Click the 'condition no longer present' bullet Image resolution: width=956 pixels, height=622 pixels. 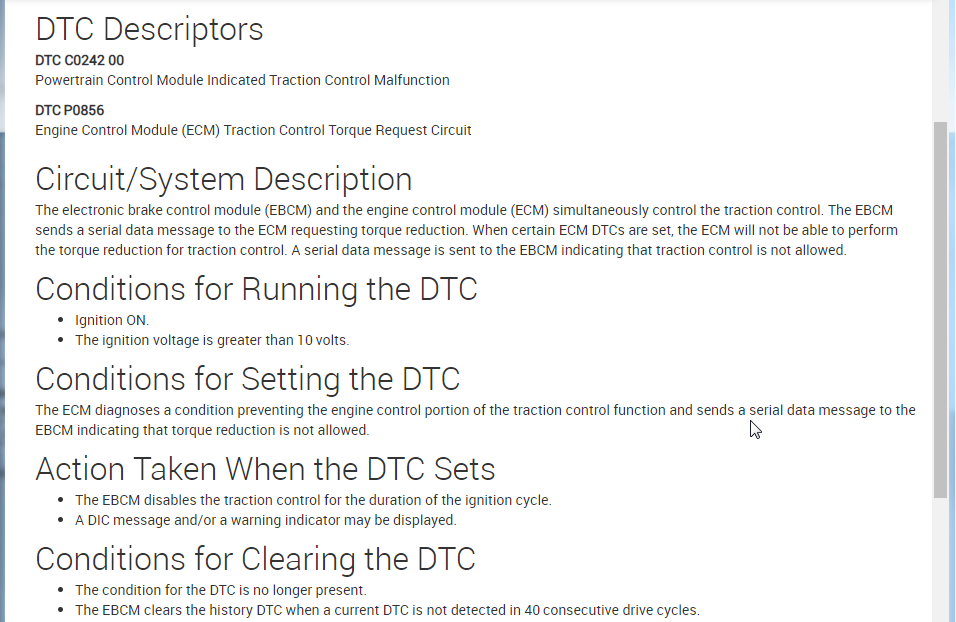point(221,590)
